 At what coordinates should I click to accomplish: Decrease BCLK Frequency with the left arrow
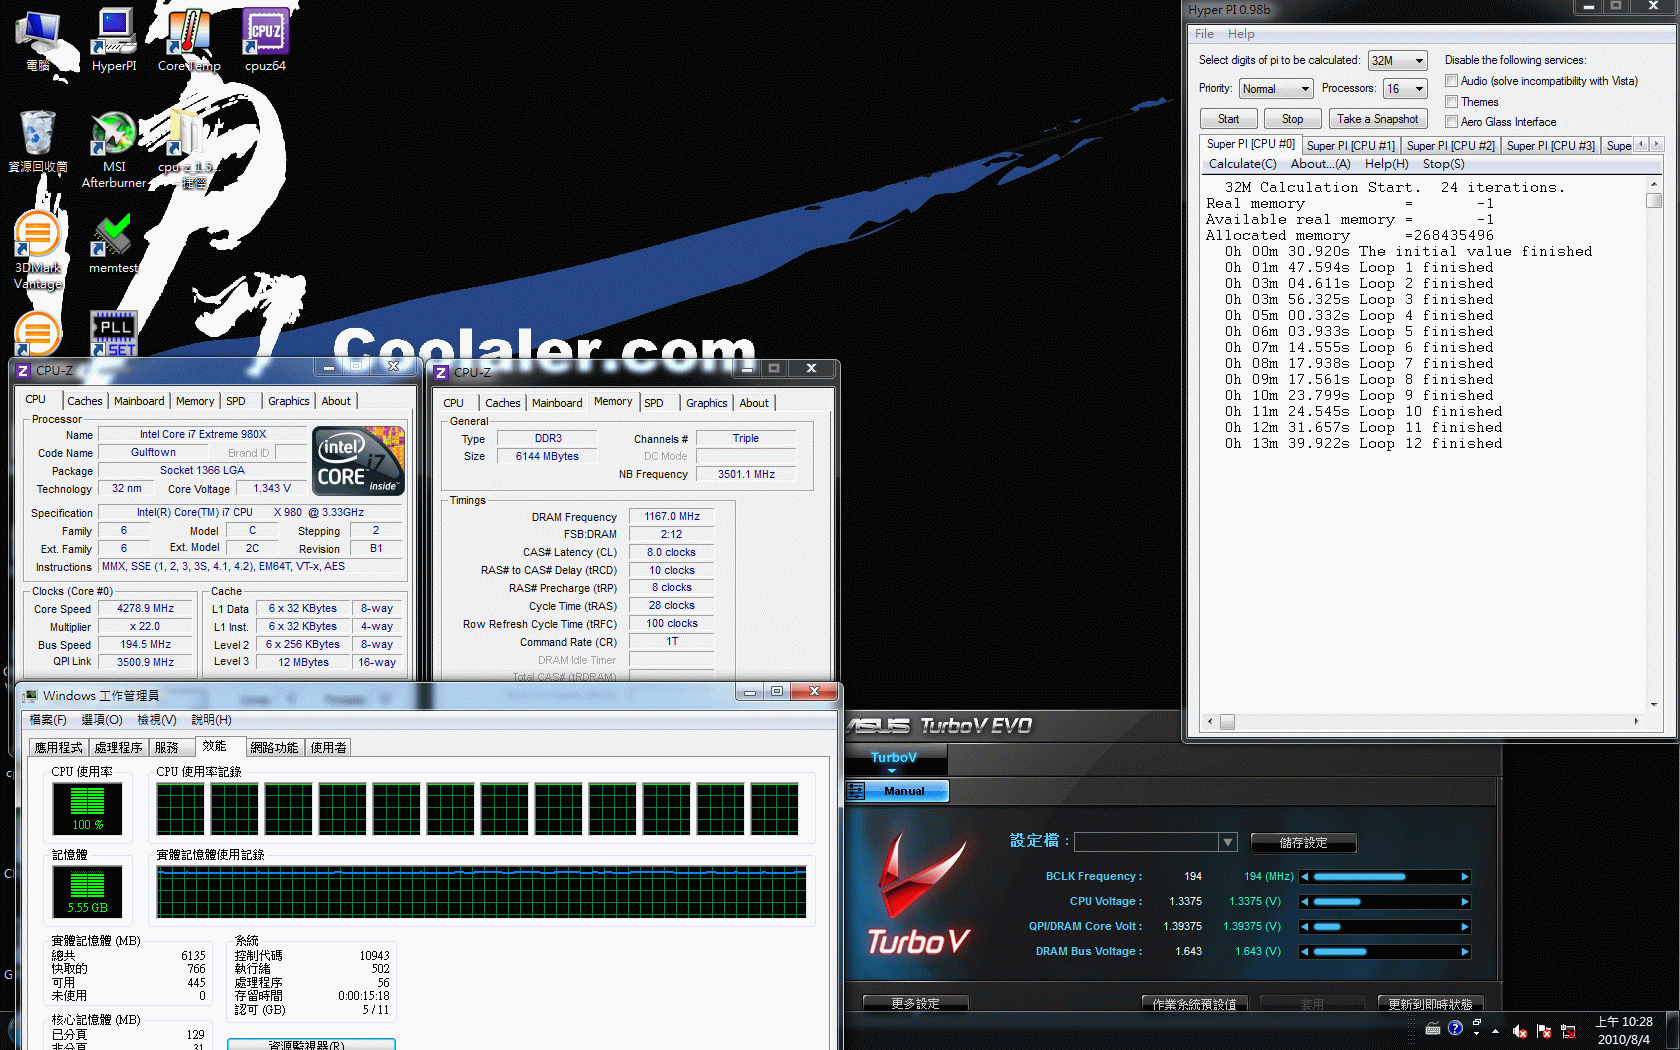pos(1304,877)
